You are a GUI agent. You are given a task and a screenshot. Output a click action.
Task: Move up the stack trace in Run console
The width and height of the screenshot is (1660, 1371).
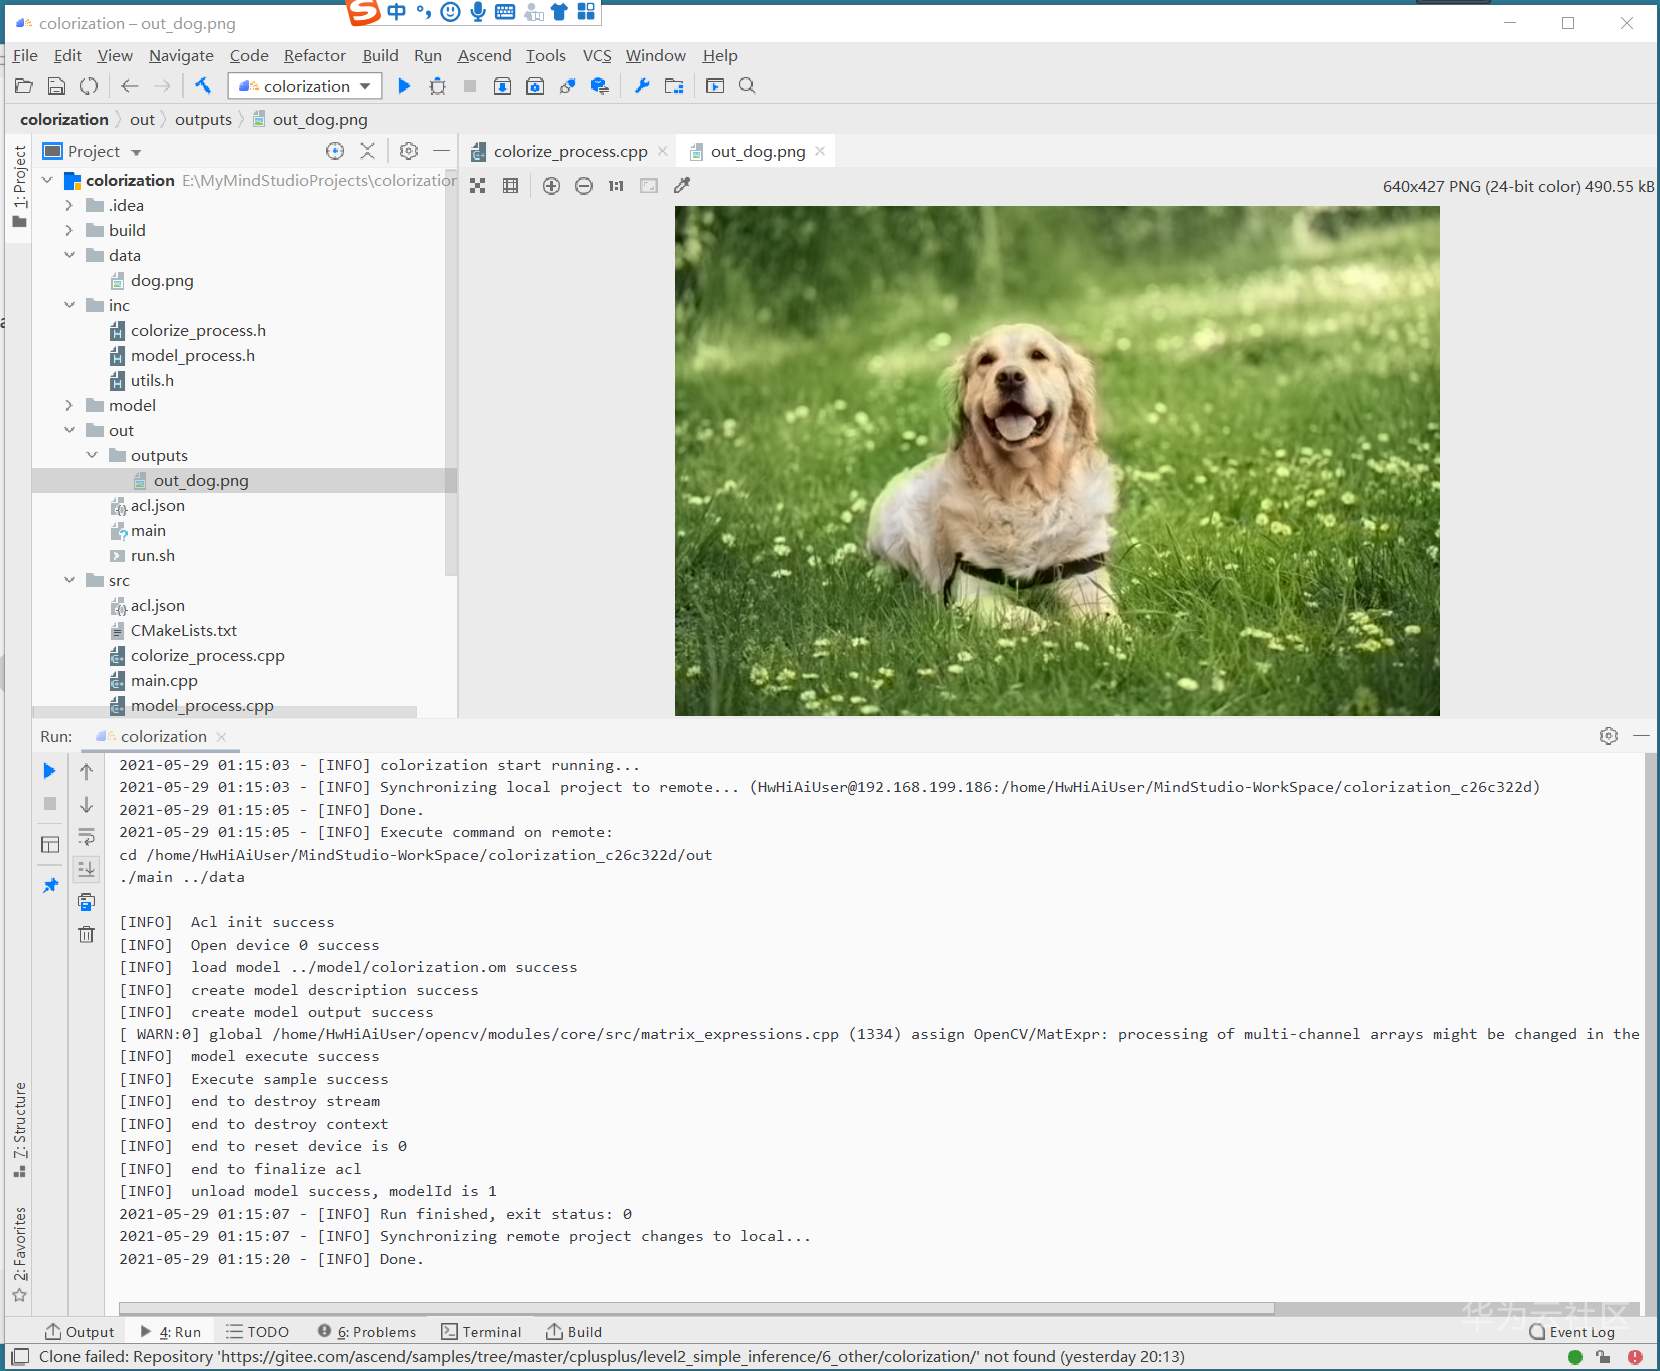(87, 772)
